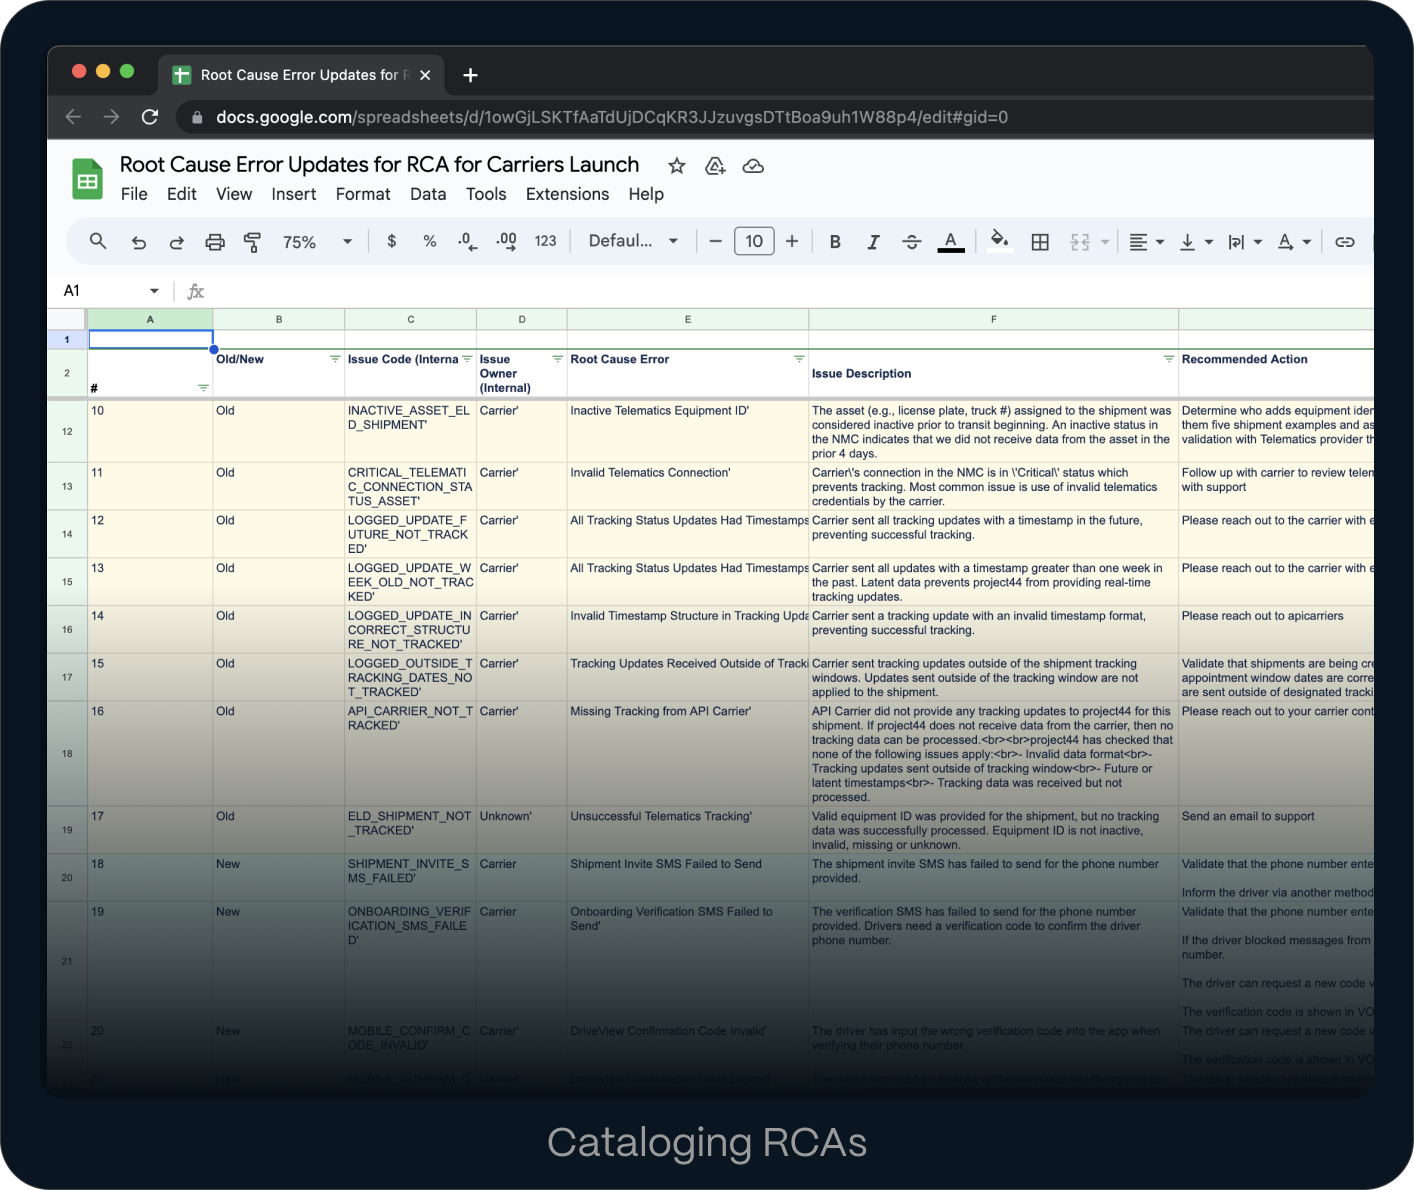Click the Search menus magnifier icon
Image resolution: width=1414 pixels, height=1190 pixels.
(98, 241)
